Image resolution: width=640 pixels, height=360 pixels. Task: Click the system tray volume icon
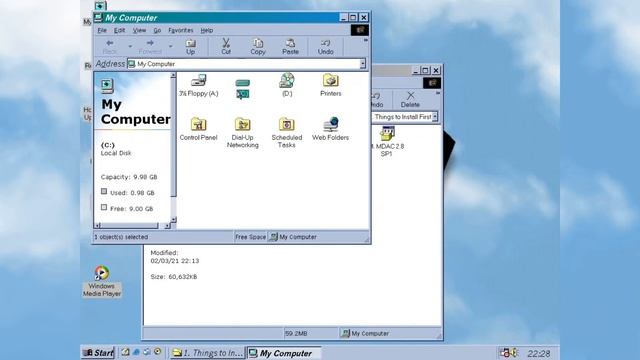[x=514, y=353]
